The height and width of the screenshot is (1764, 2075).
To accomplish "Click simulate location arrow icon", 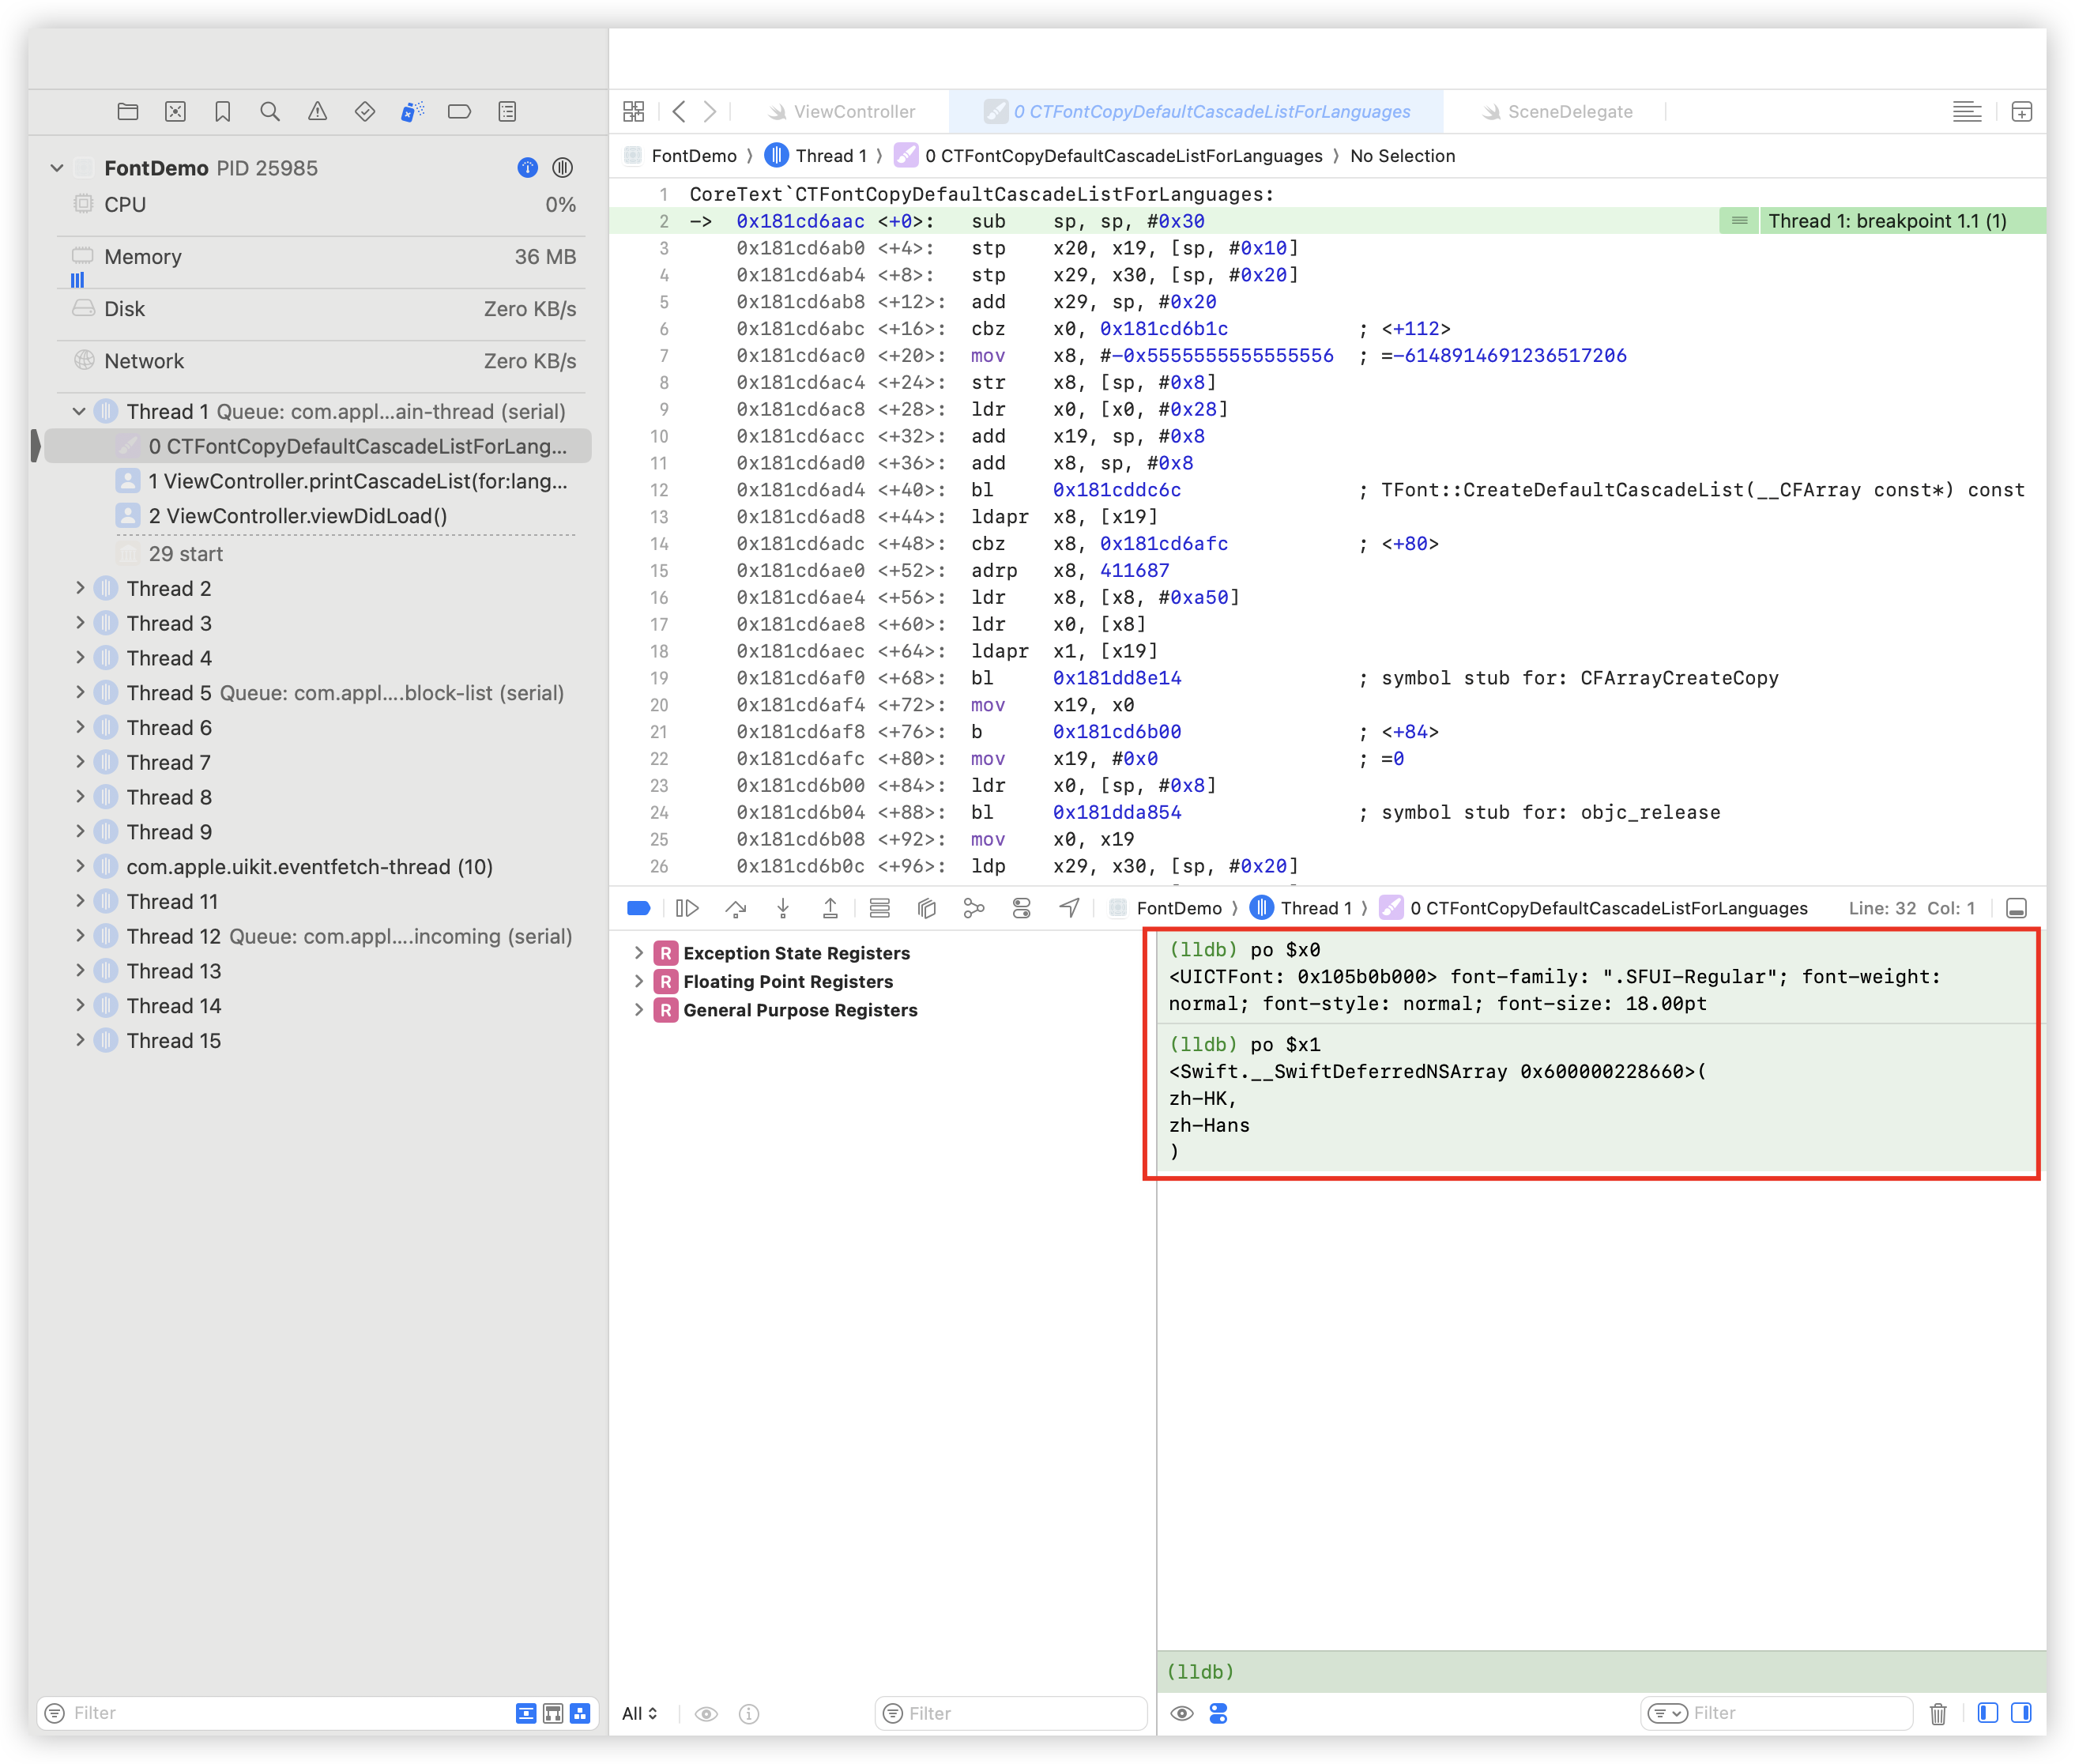I will pyautogui.click(x=1069, y=908).
